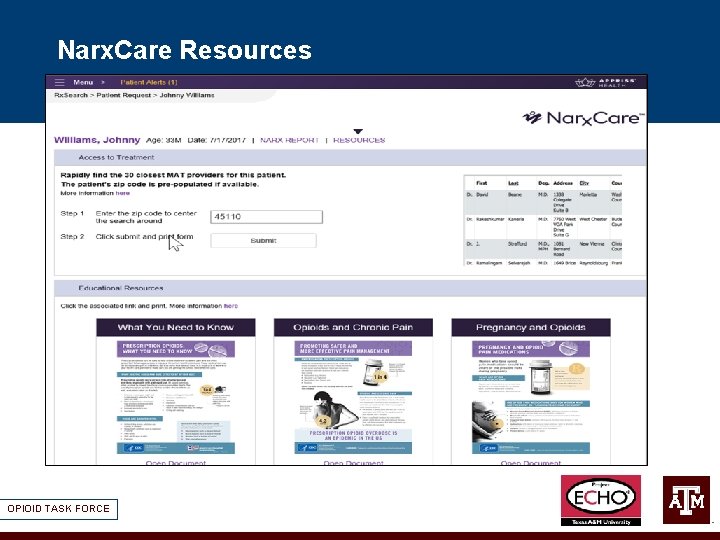Image resolution: width=720 pixels, height=540 pixels.
Task: Open the hamburger menu icon
Action: tap(60, 83)
